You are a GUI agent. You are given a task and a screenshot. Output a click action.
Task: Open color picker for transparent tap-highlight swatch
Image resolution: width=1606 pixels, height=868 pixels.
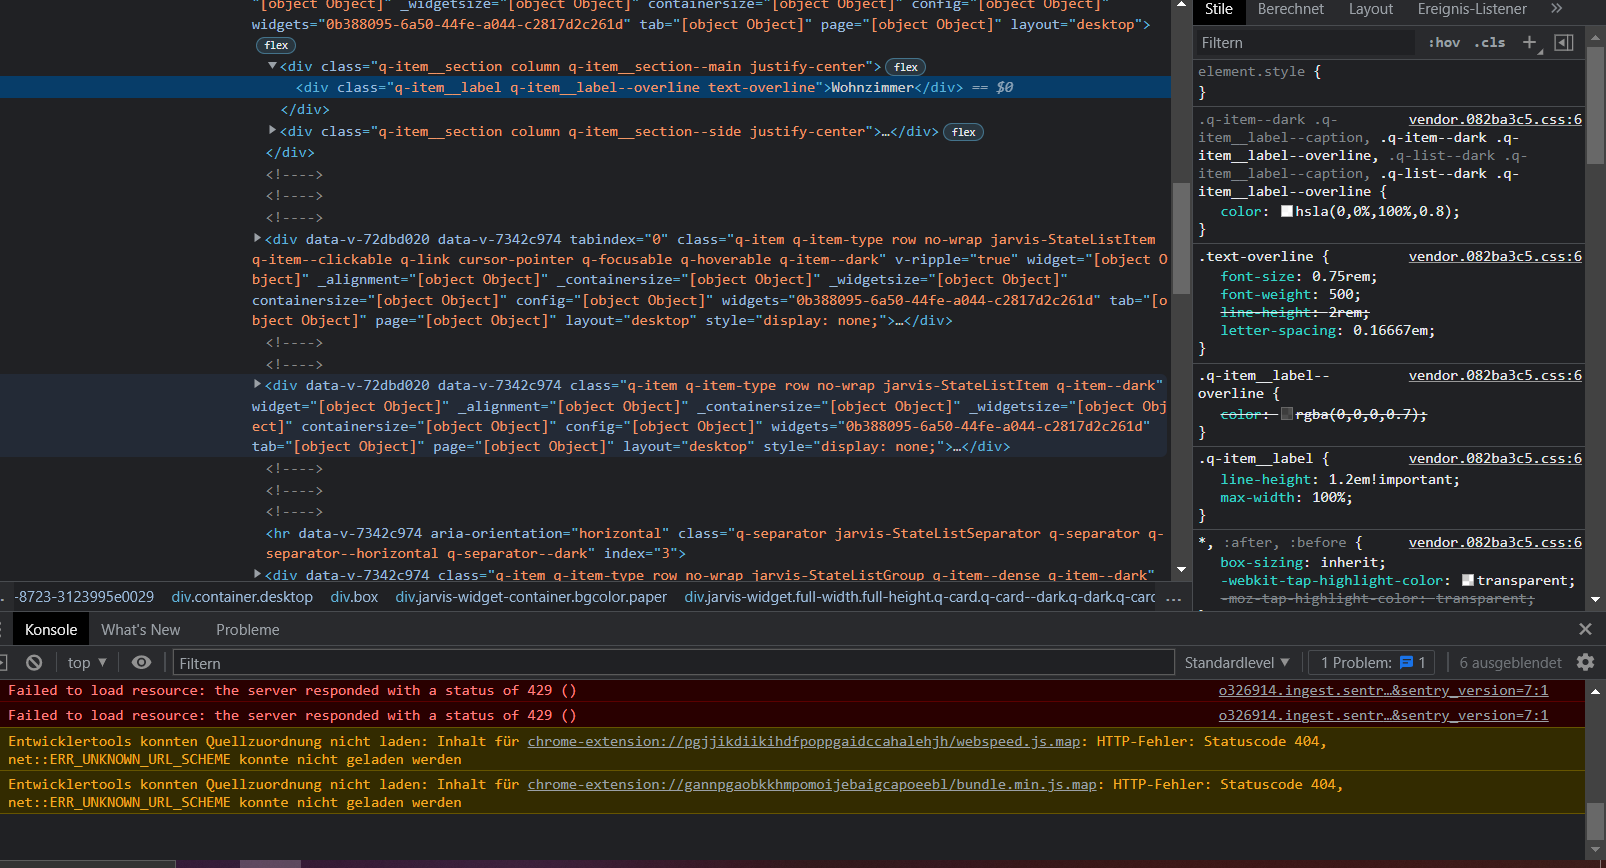(x=1468, y=580)
